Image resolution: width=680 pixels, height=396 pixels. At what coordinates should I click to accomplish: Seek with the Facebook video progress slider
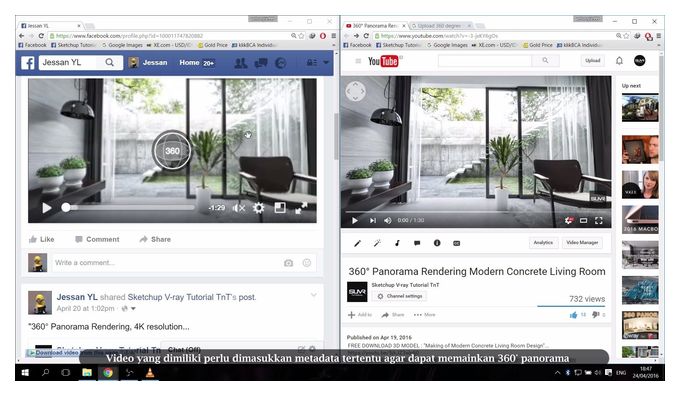129,208
